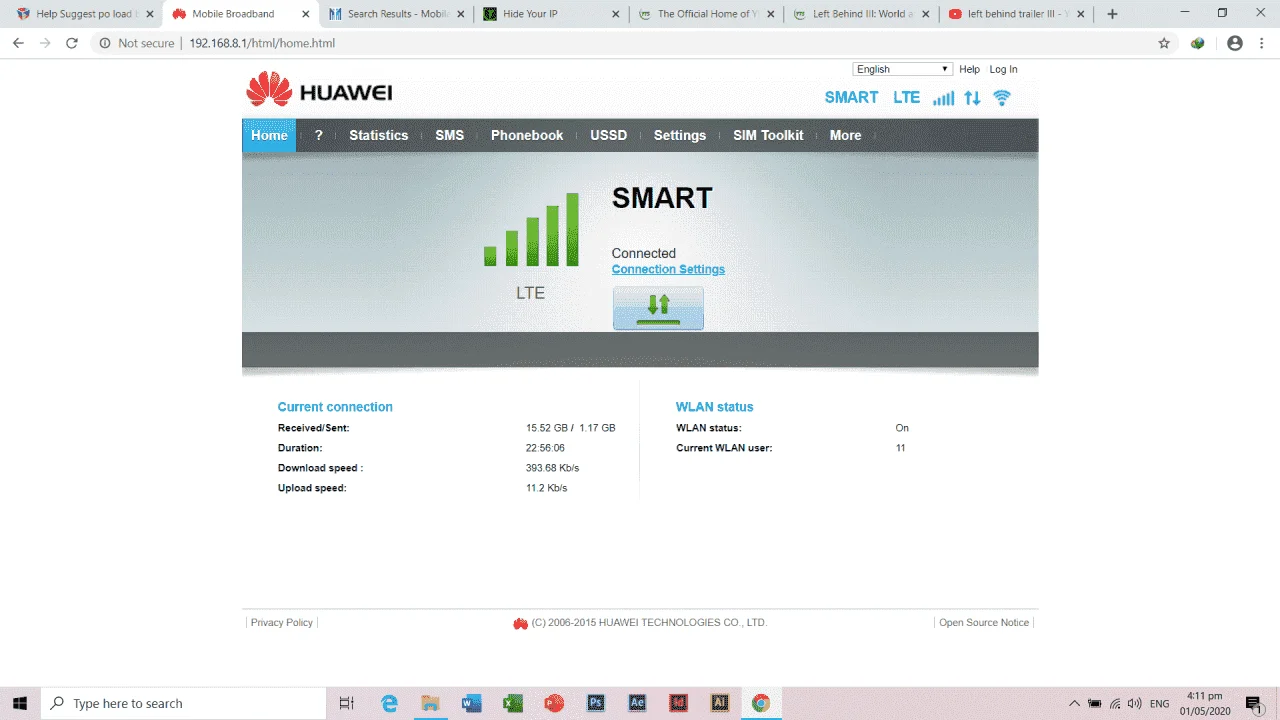The image size is (1280, 720).
Task: Click the Wi-Fi status icon in the header
Action: (1002, 98)
